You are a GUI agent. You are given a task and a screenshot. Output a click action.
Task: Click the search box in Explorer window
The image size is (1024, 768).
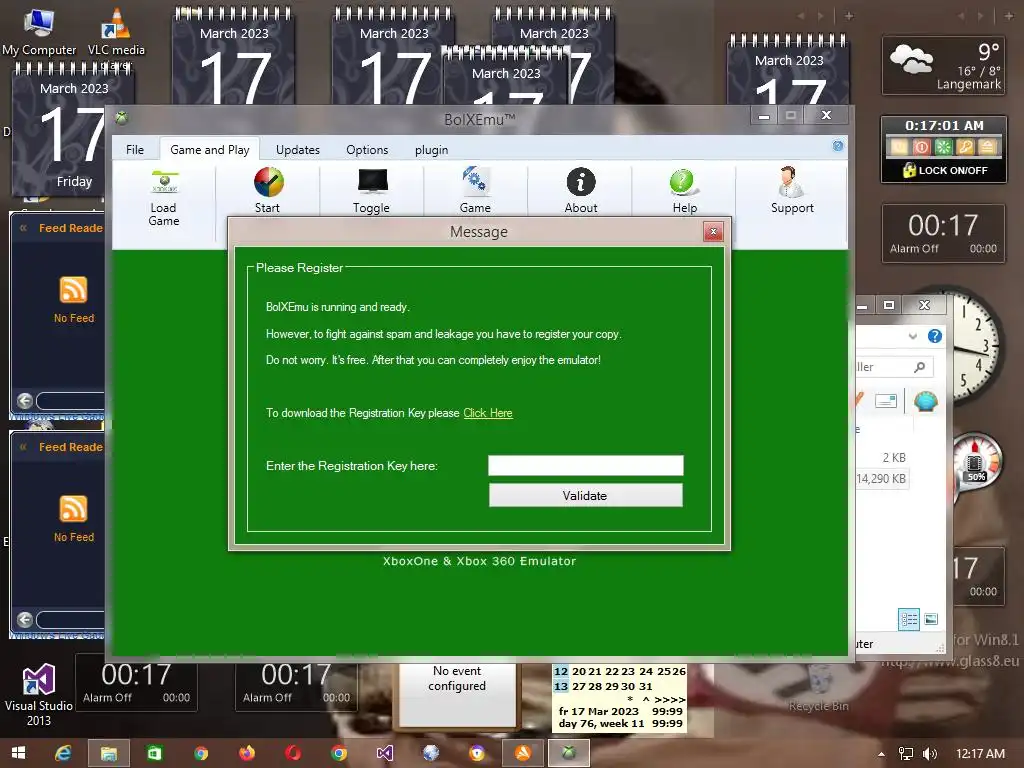click(893, 367)
